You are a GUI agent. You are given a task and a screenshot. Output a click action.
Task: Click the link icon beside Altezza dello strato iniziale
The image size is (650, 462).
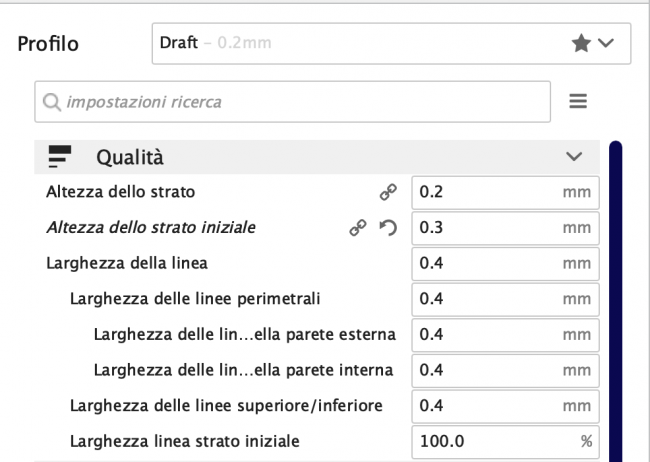[x=357, y=228]
